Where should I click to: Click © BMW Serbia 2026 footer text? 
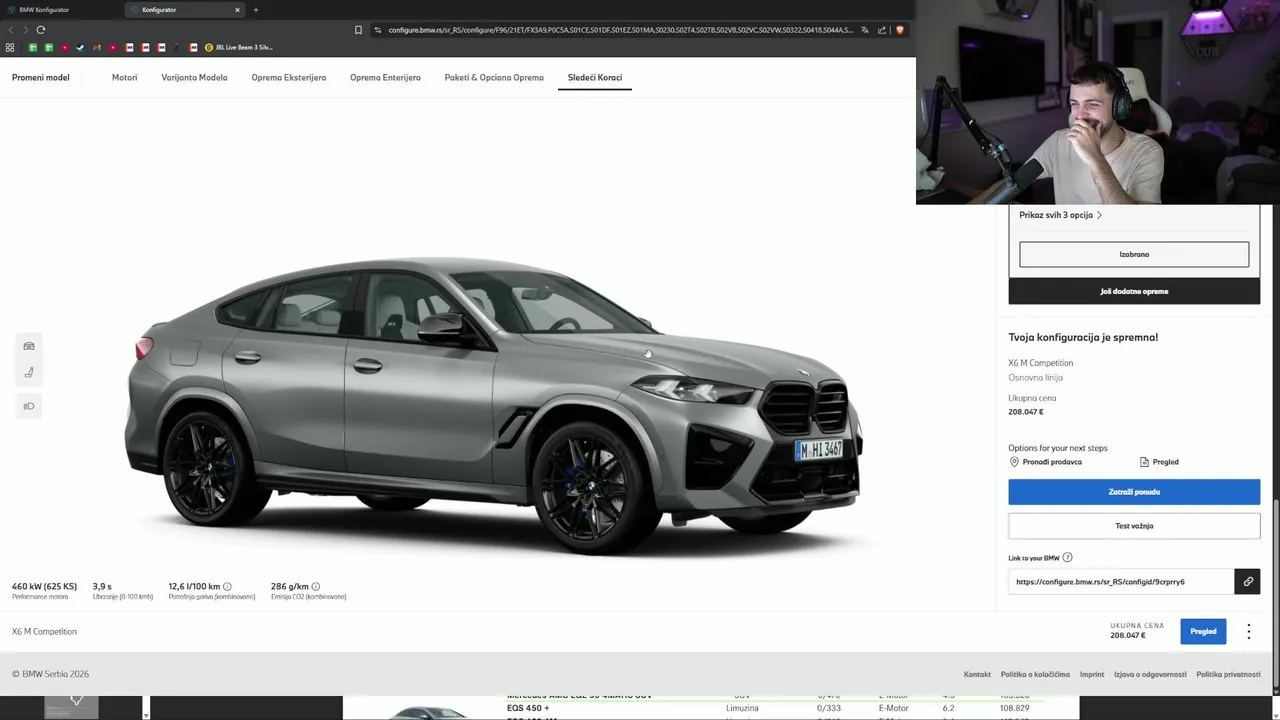point(50,674)
